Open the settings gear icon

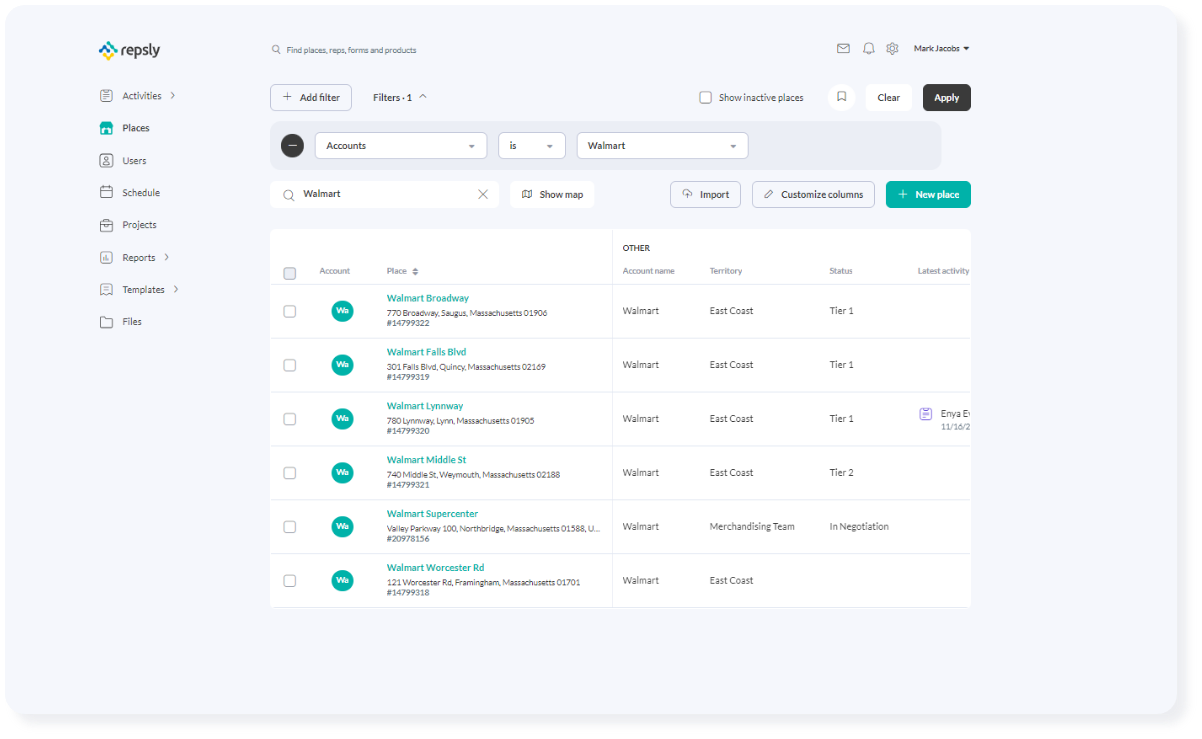click(x=893, y=48)
